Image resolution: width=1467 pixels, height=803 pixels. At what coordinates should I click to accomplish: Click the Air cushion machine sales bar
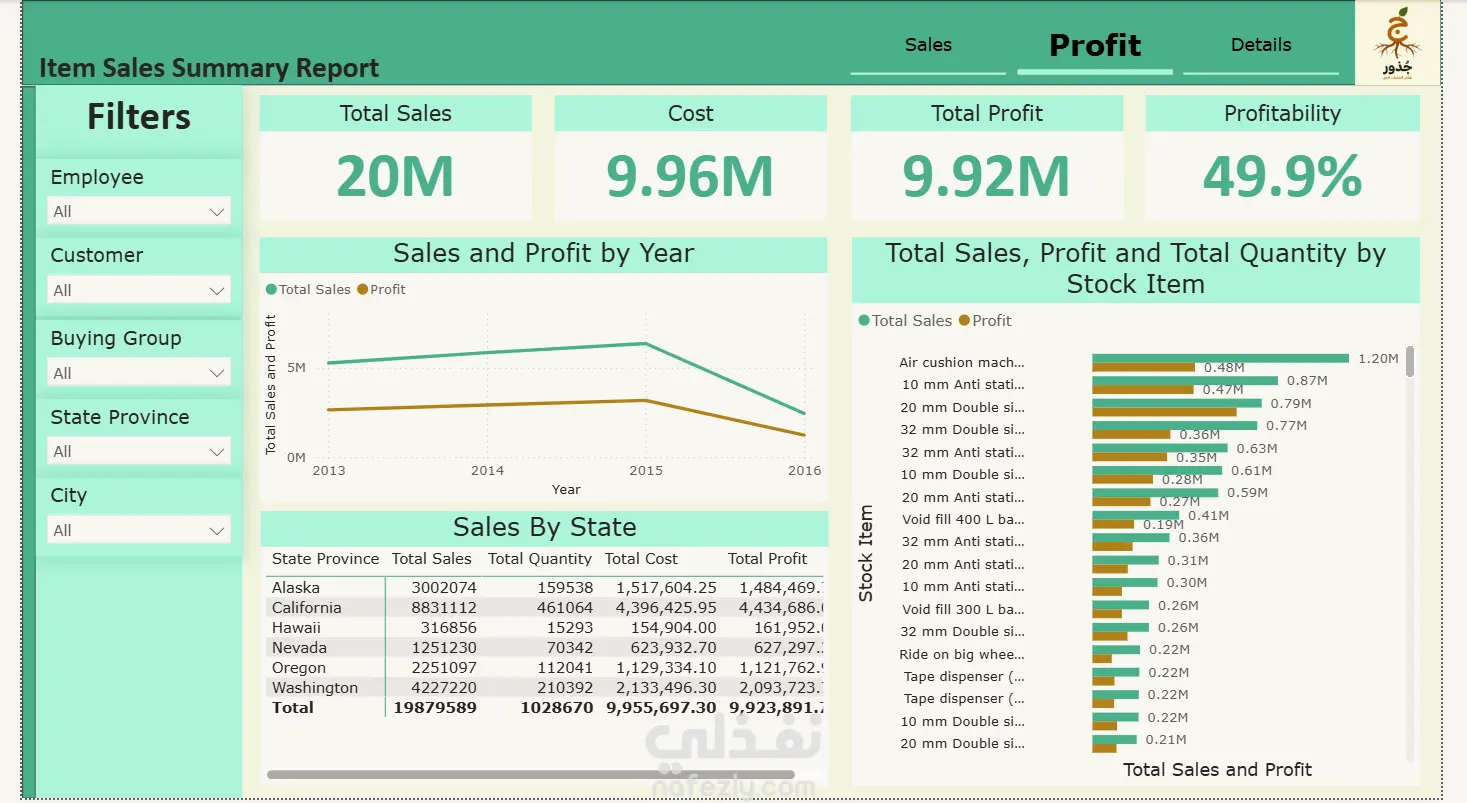click(x=1221, y=358)
